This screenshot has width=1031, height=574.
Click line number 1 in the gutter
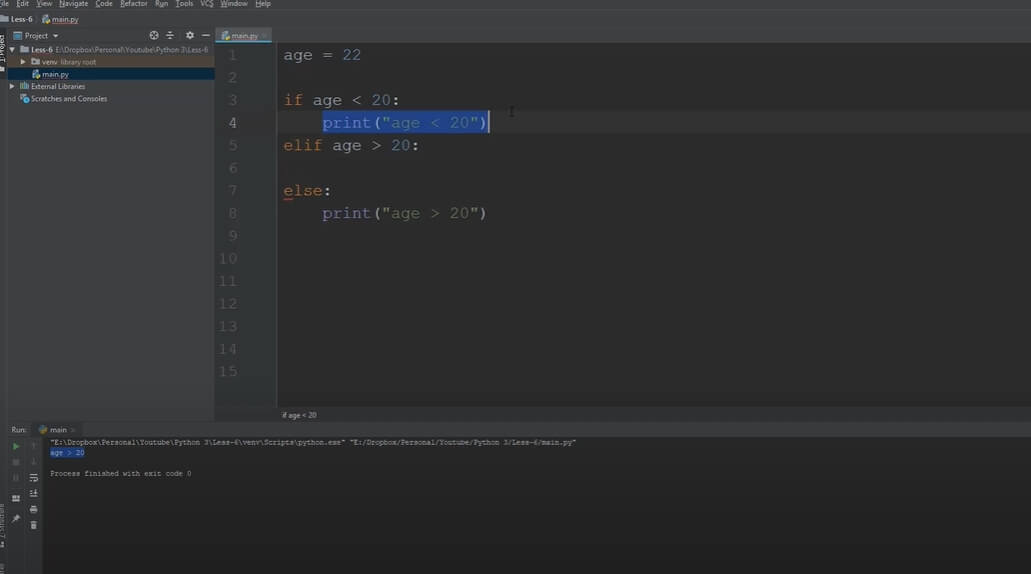(232, 55)
